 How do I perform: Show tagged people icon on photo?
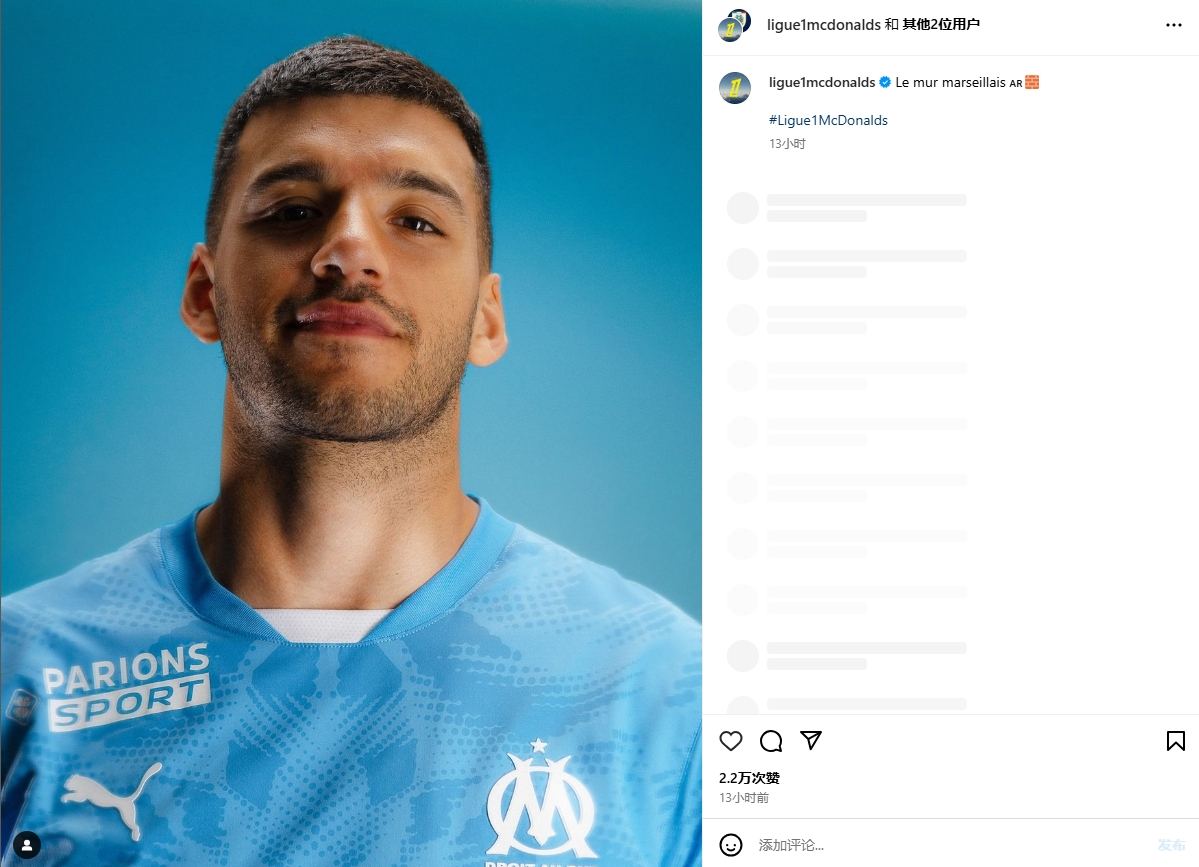click(27, 845)
